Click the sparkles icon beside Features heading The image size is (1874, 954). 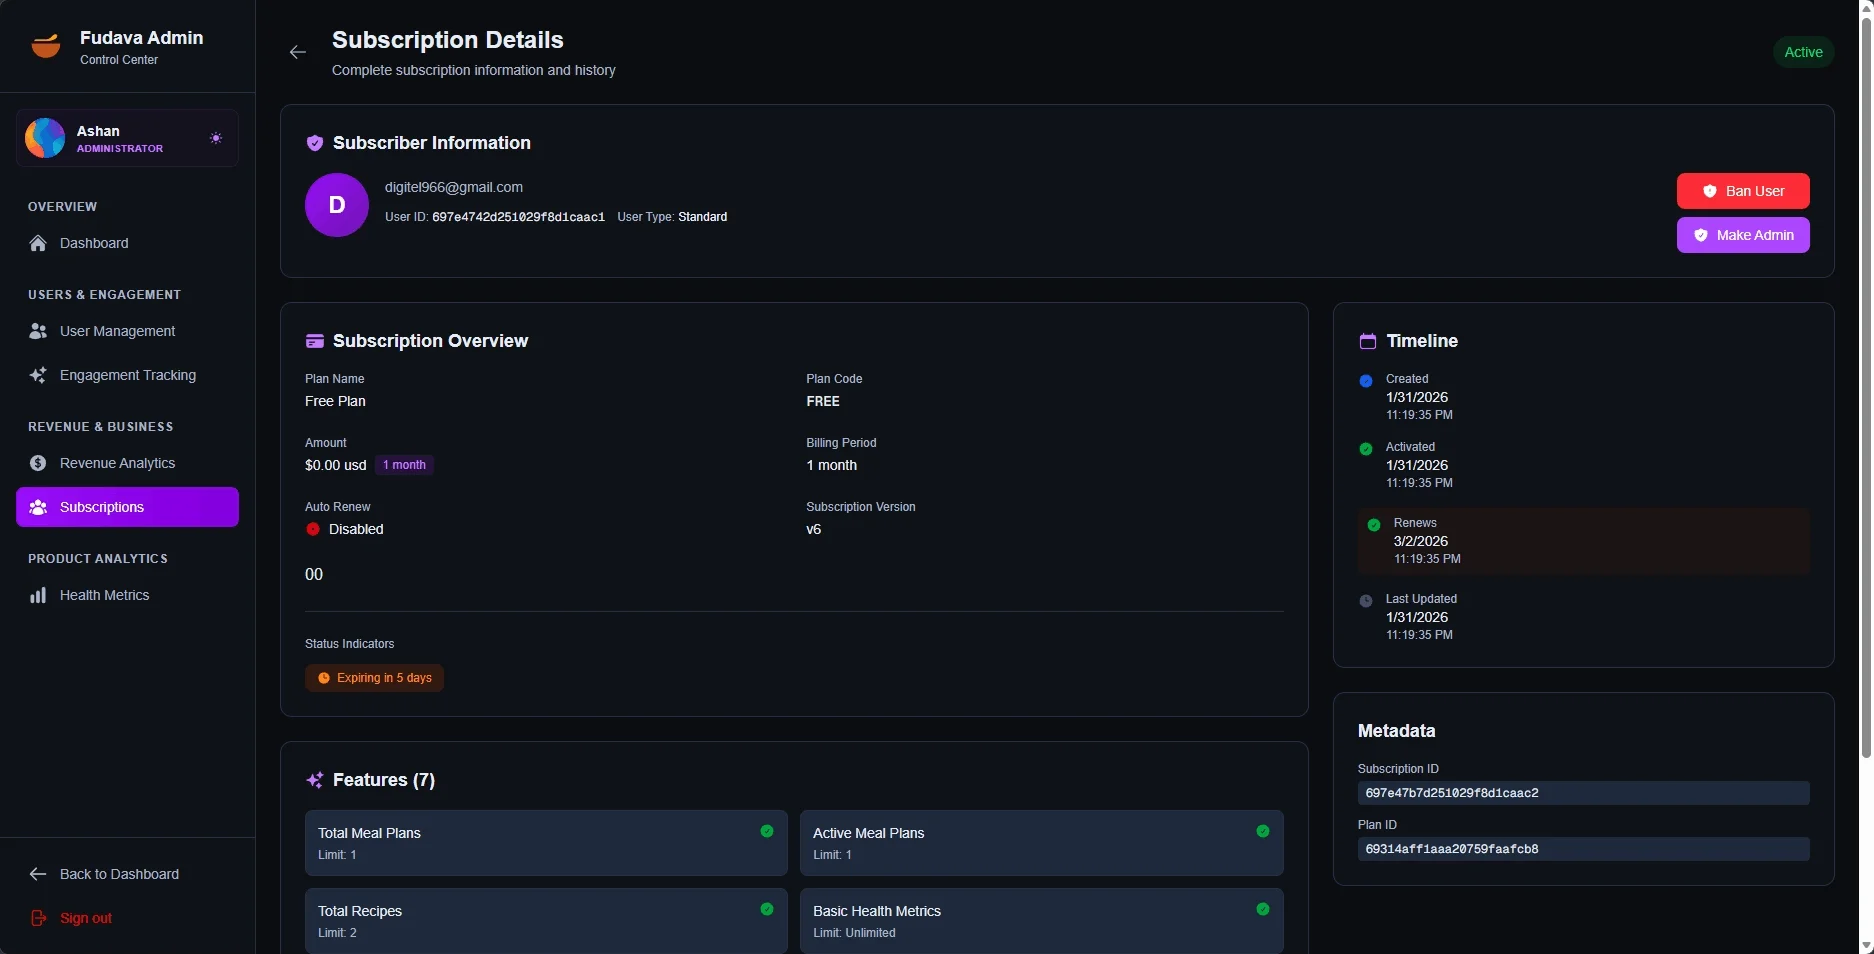click(x=315, y=780)
